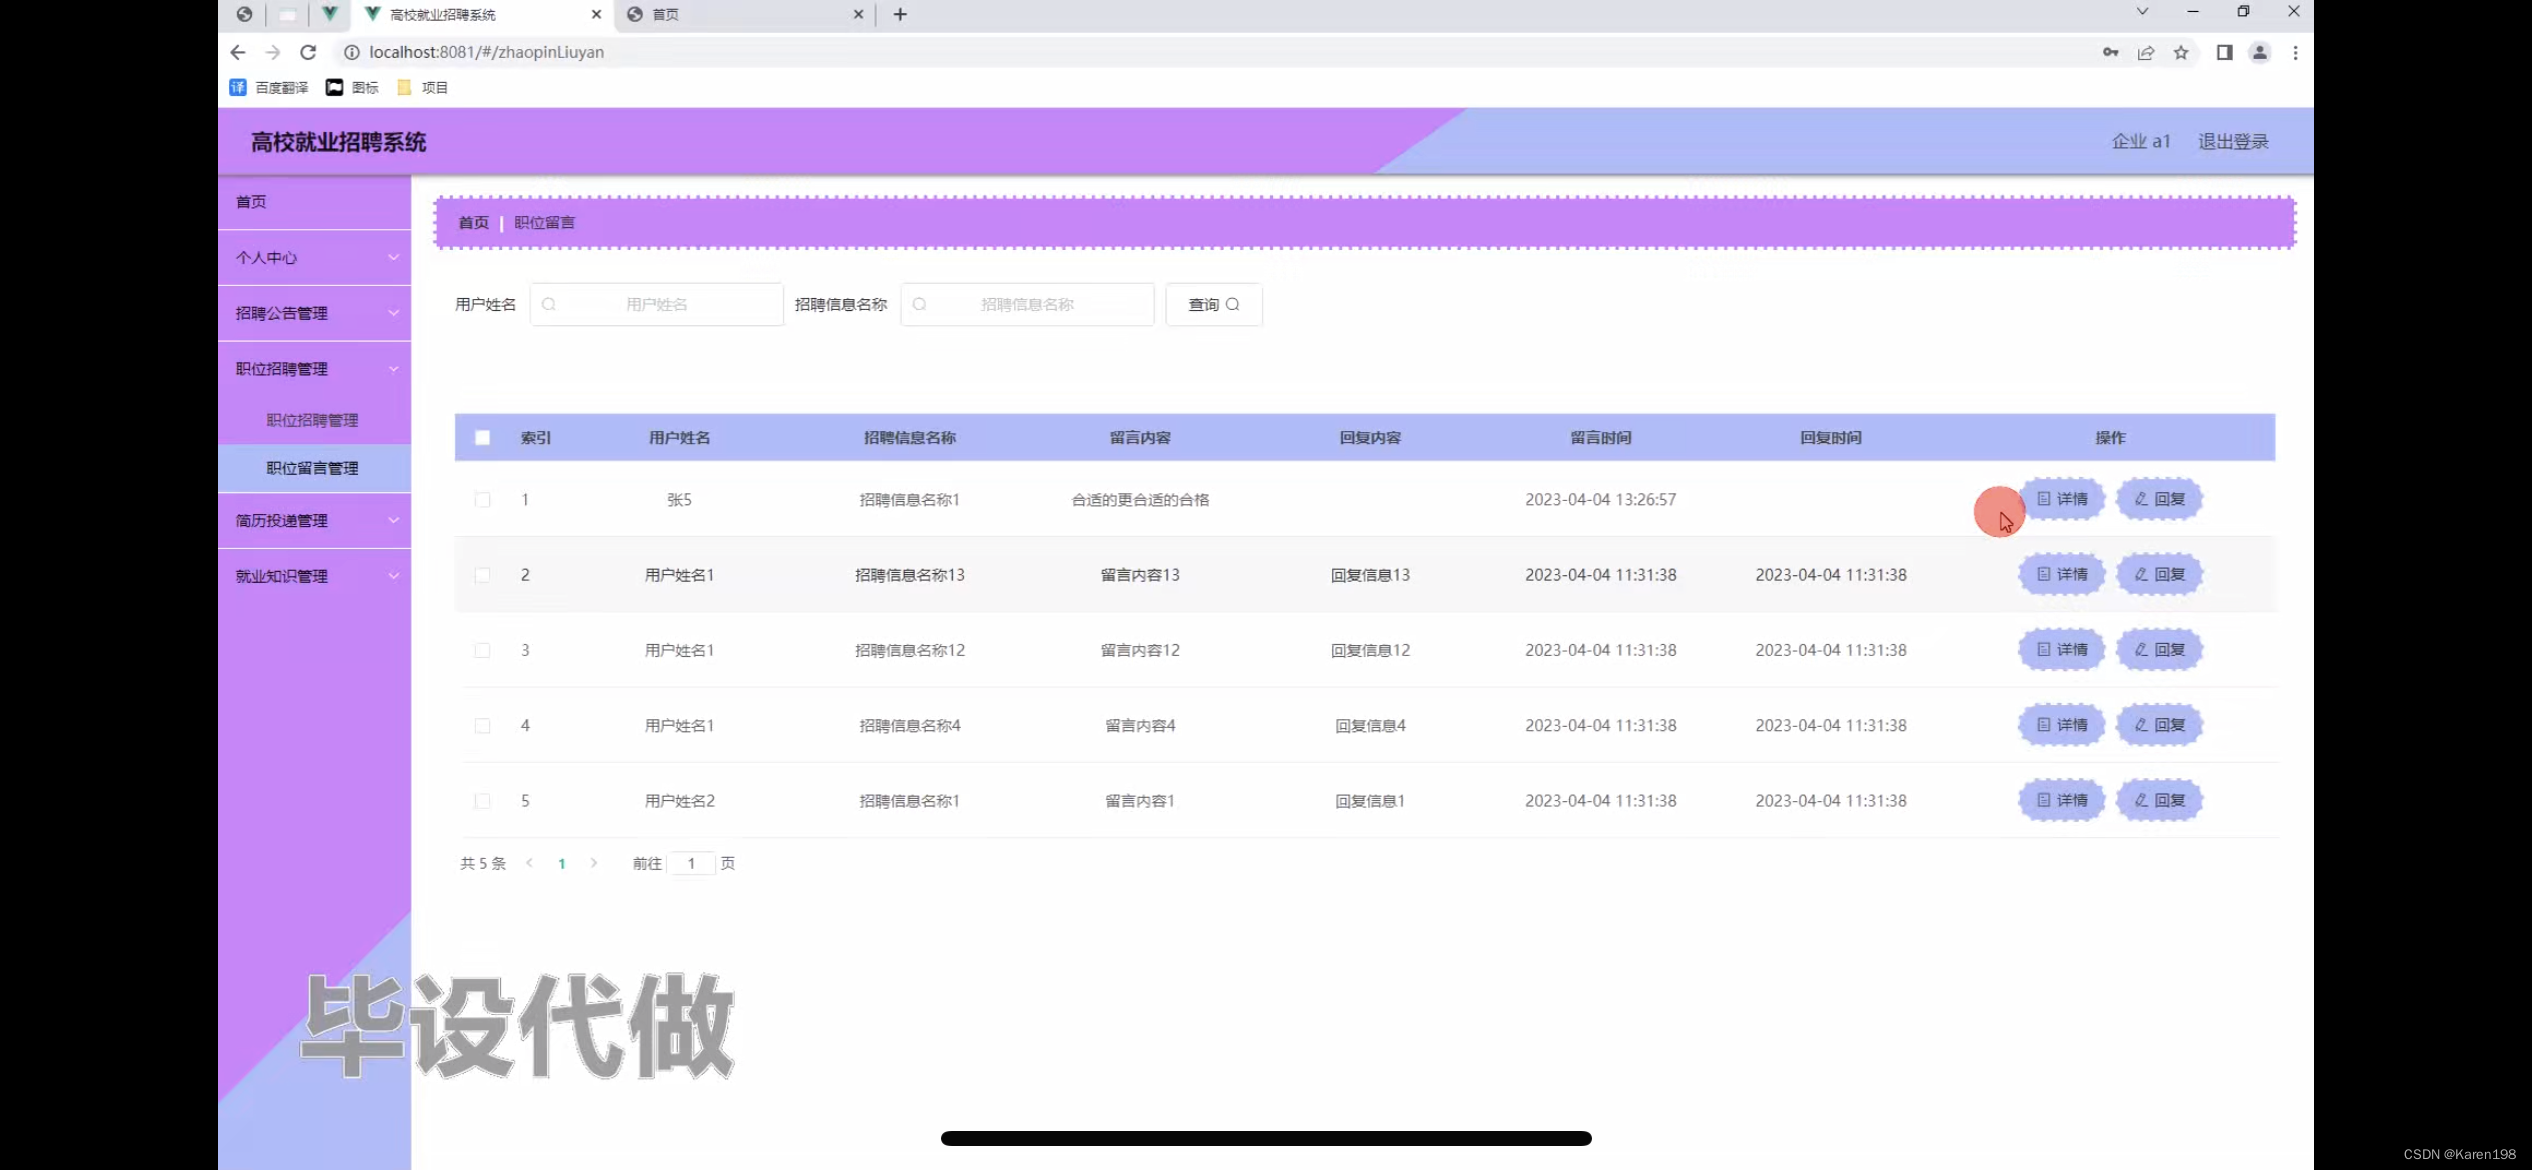This screenshot has width=2532, height=1170.
Task: Click 留言内容 cell 合适的更合适的合格
Action: tap(1140, 499)
